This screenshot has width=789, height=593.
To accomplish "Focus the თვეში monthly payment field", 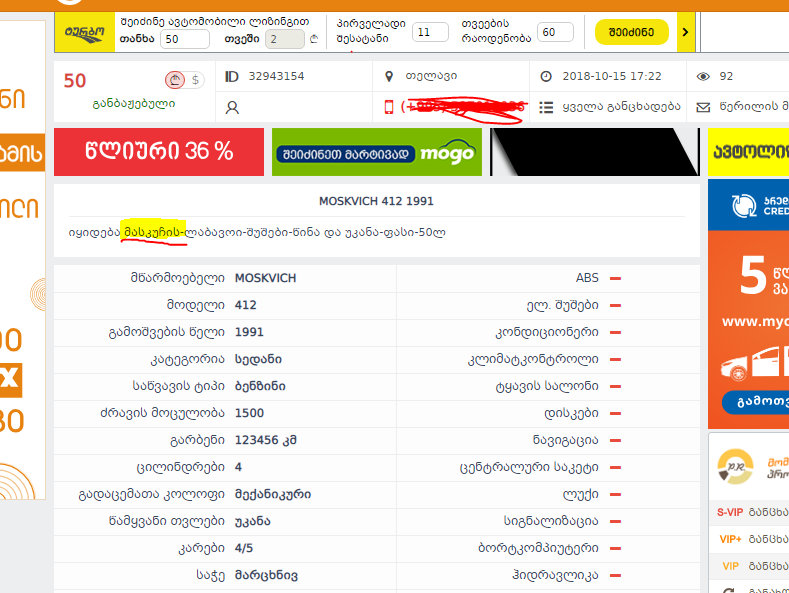I will [x=285, y=39].
